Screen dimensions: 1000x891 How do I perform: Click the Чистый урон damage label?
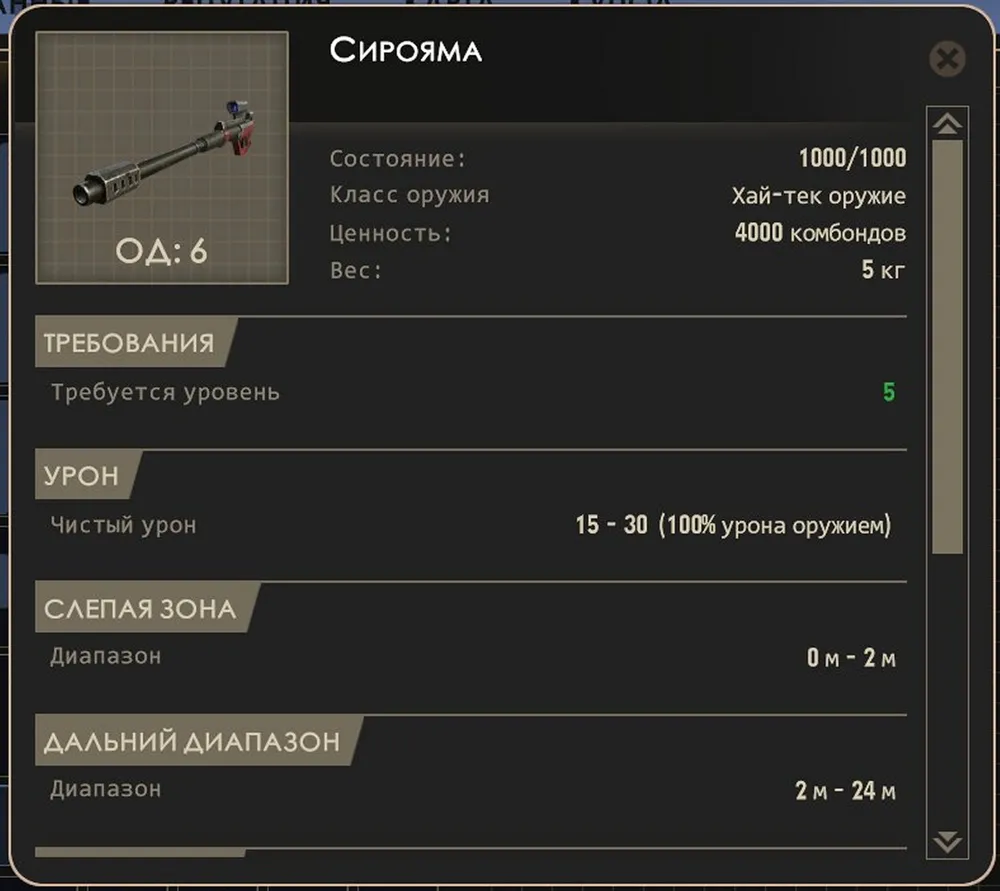pyautogui.click(x=123, y=525)
